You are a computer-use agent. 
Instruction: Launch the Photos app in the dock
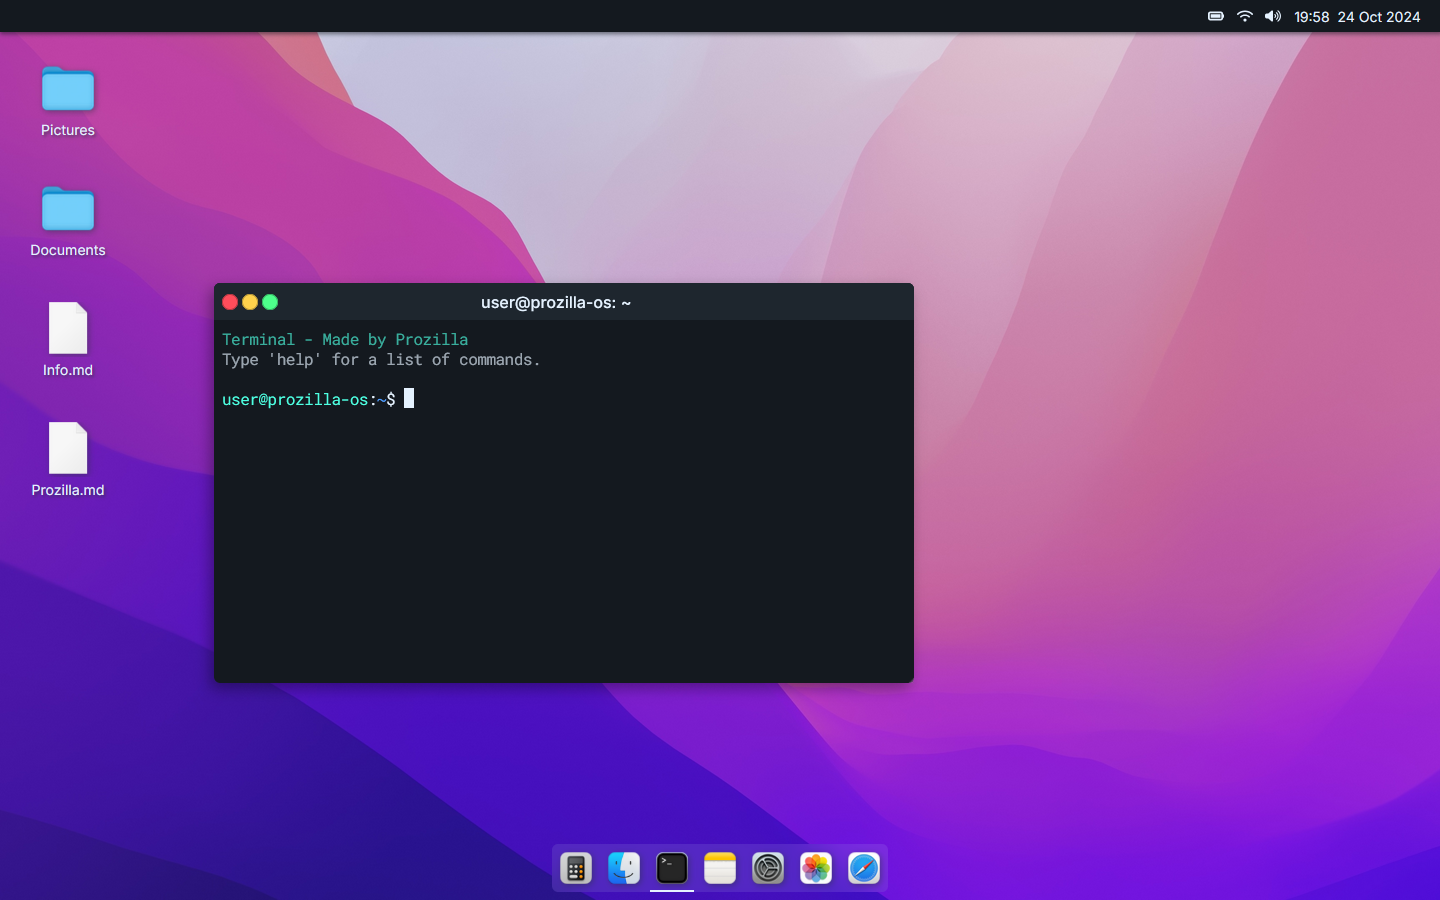(816, 868)
